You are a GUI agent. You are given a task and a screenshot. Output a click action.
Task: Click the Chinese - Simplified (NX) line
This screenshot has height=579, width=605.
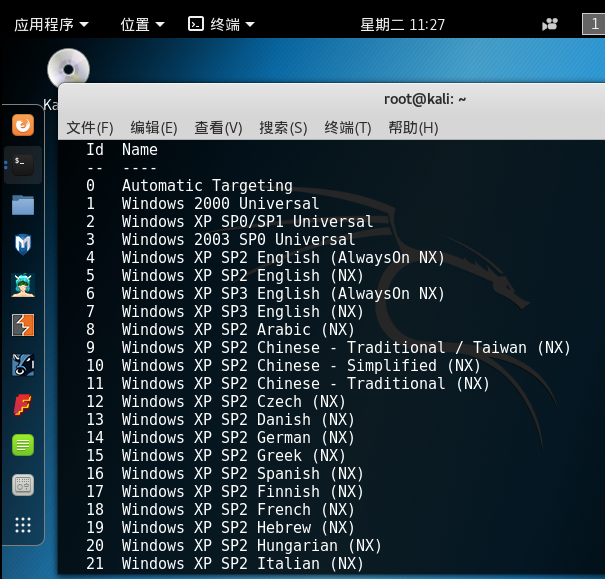pyautogui.click(x=301, y=366)
